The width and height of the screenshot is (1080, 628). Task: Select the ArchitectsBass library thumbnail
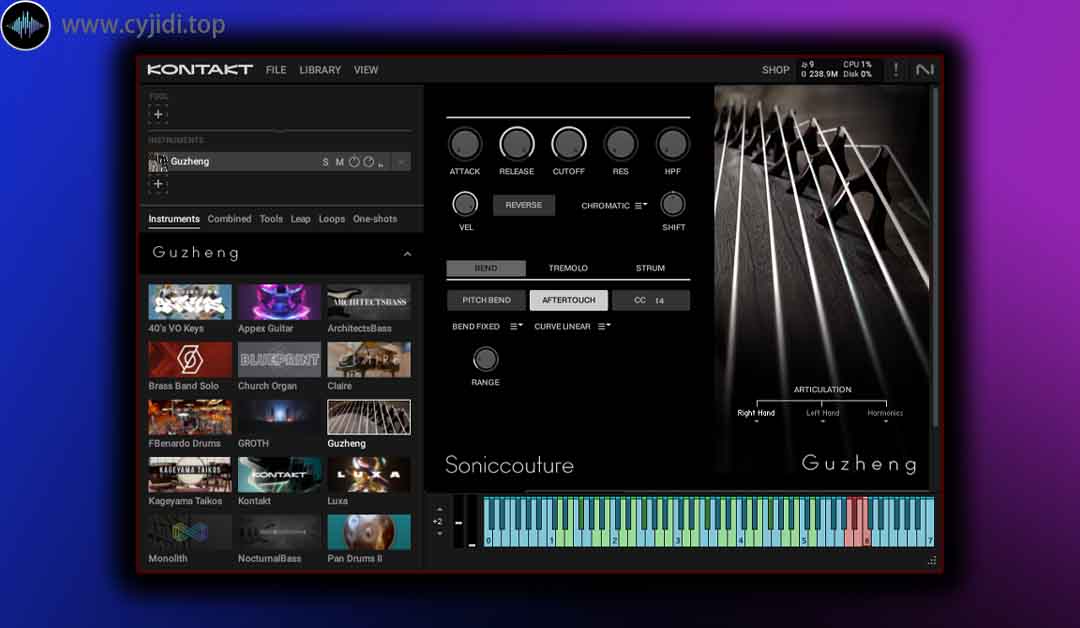point(369,302)
